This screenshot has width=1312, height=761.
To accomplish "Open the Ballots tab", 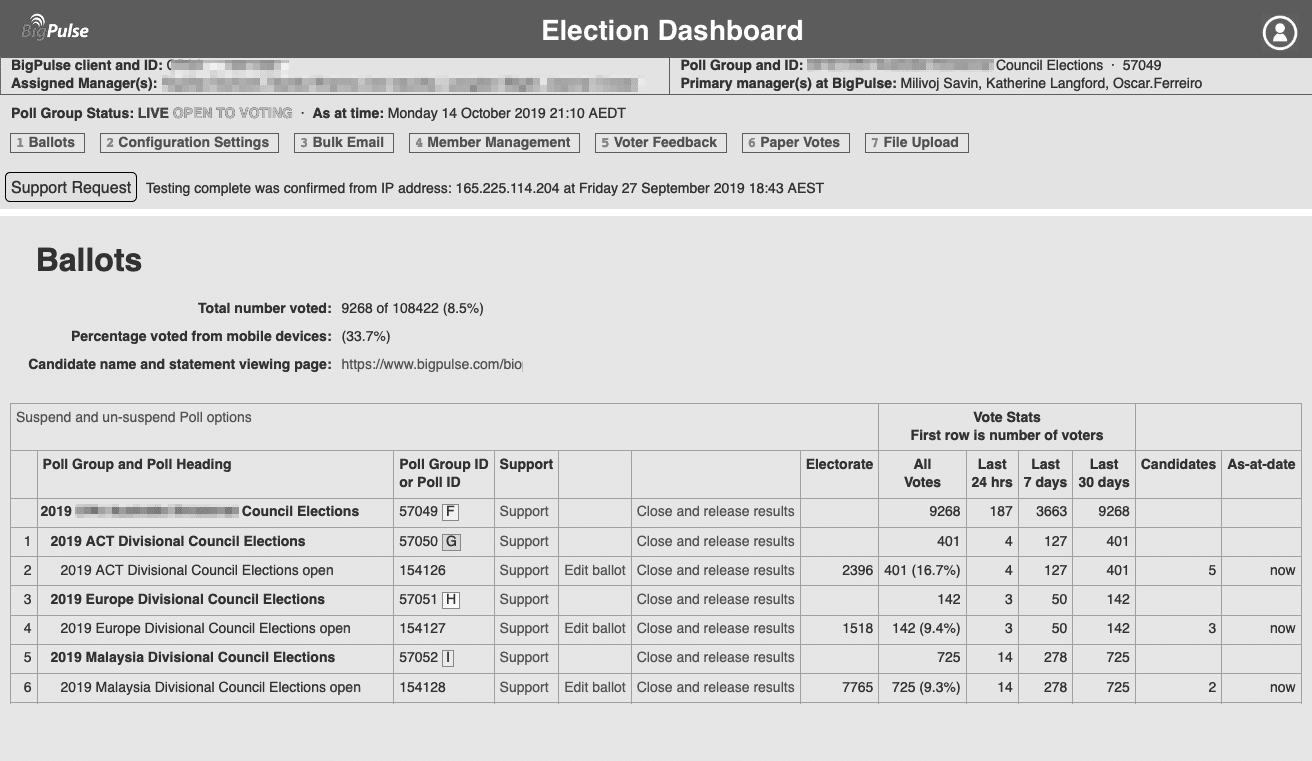I will pos(47,143).
